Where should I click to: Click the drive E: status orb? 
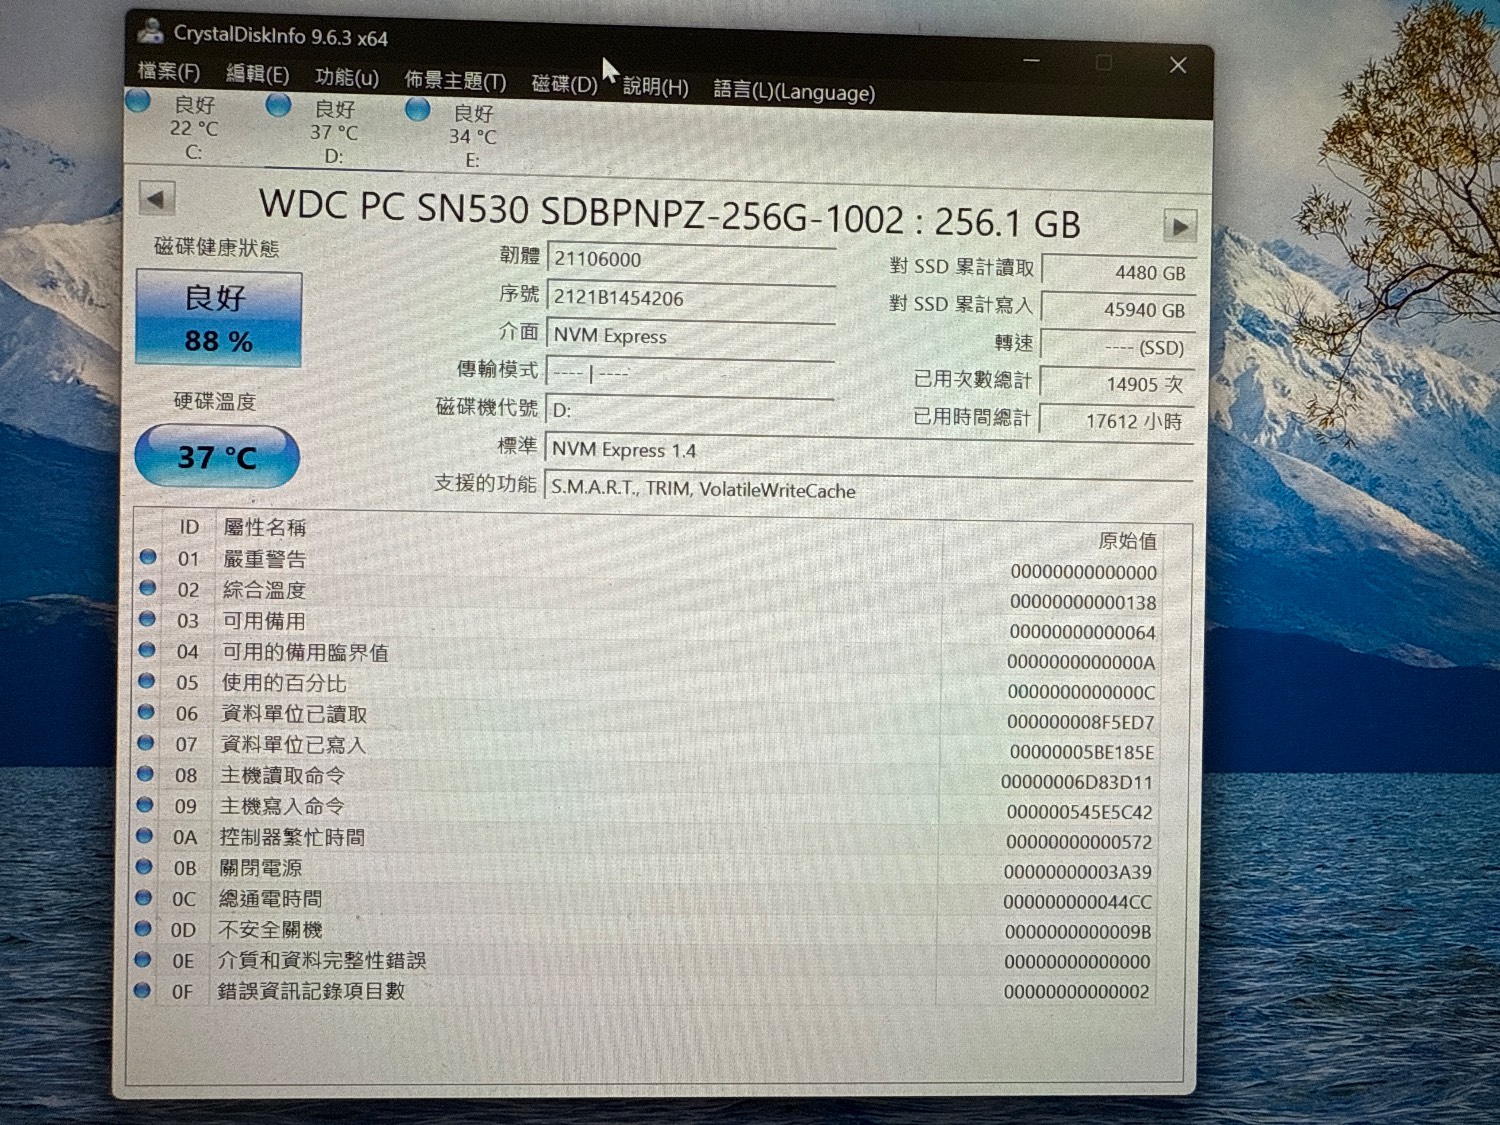(417, 109)
